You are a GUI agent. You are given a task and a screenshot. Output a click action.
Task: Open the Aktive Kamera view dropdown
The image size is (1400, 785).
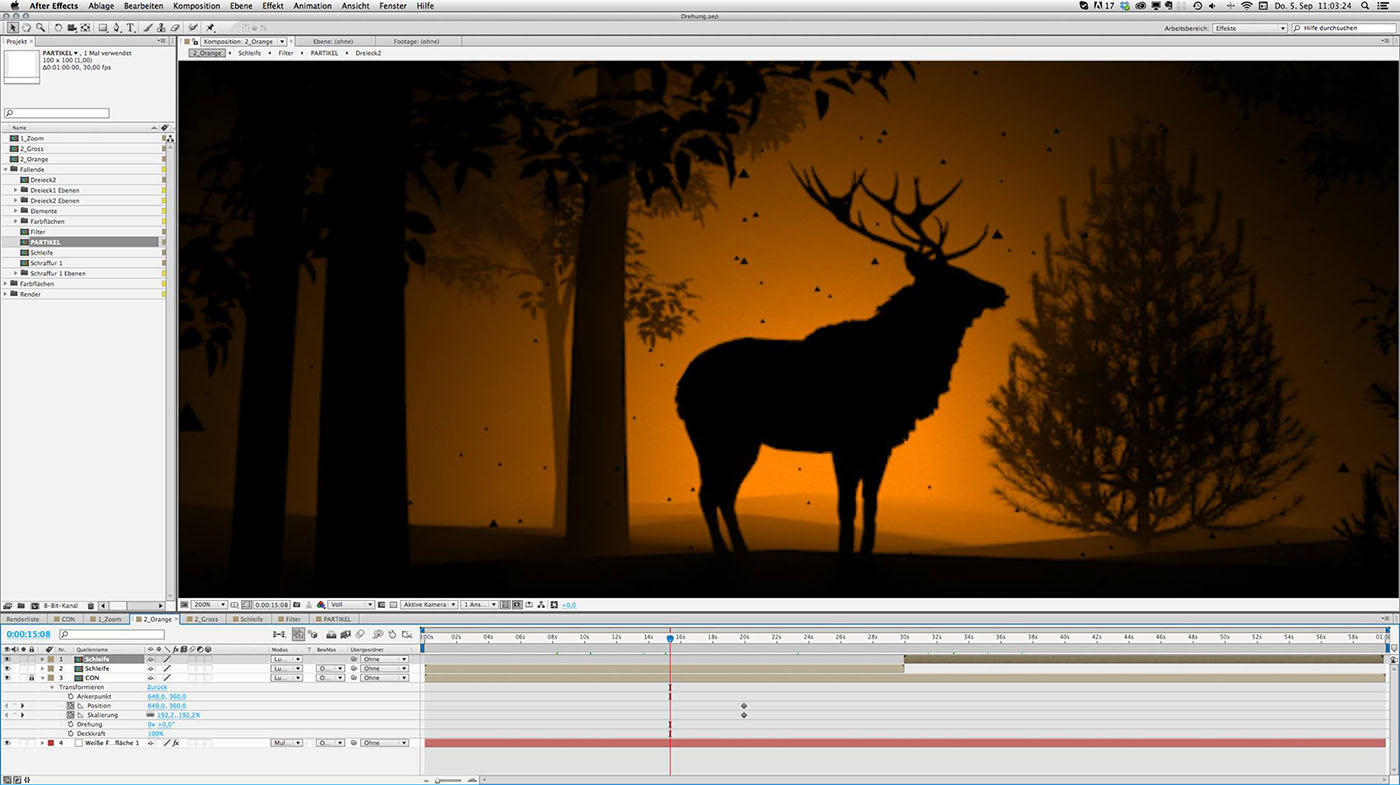coord(429,605)
